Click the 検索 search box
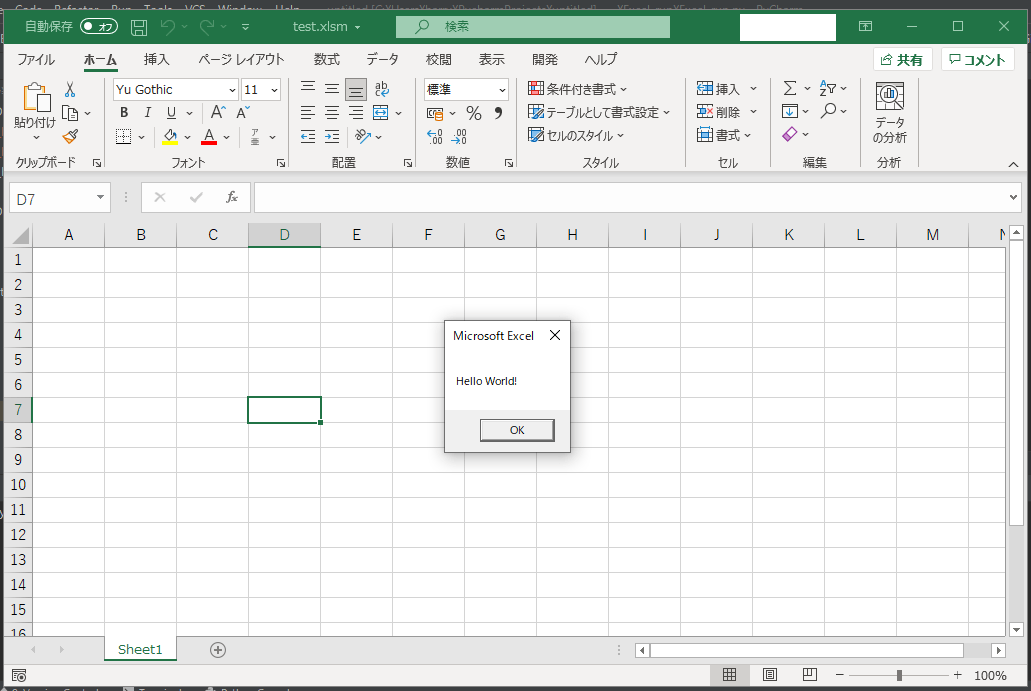Screen dimensions: 1031x691 (533, 26)
